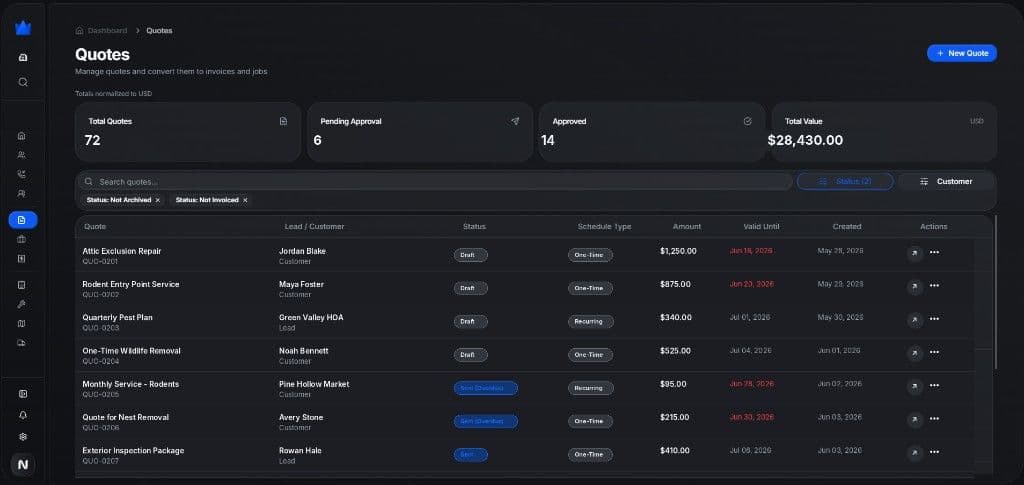The image size is (1024, 485).
Task: Open the settings gear in the sidebar
Action: [x=23, y=437]
